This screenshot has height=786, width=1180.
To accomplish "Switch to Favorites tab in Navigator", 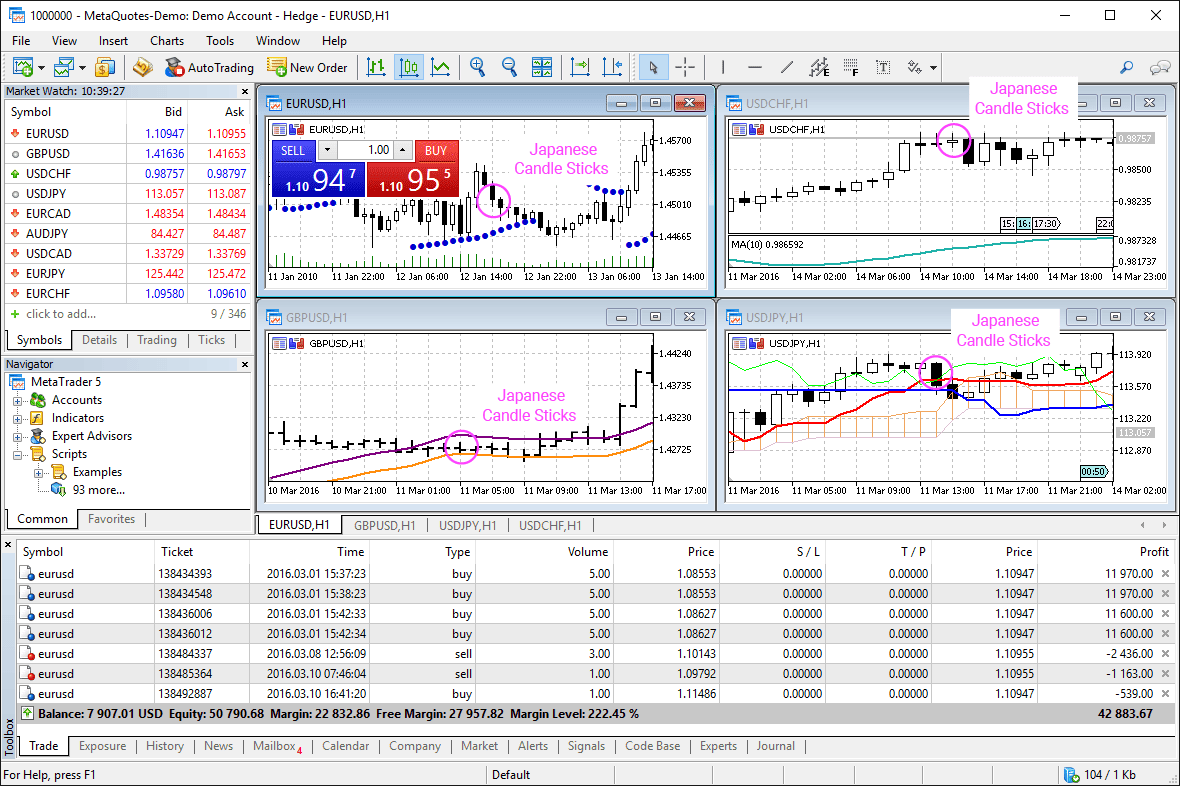I will tap(111, 519).
